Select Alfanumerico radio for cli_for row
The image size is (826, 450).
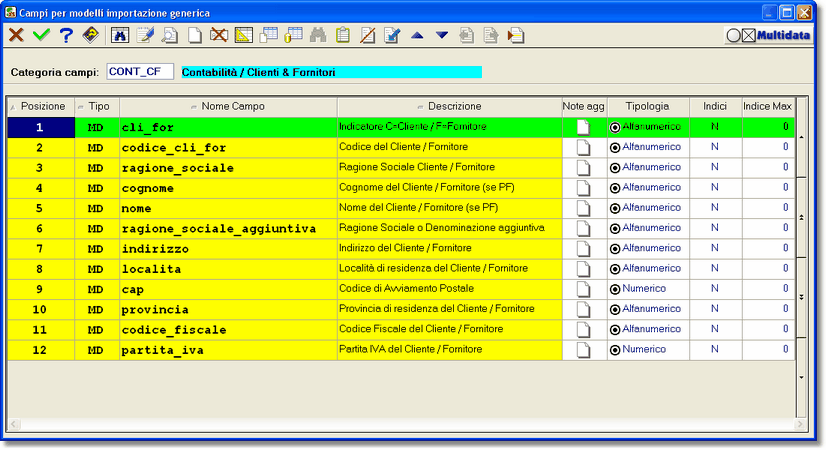(x=615, y=127)
